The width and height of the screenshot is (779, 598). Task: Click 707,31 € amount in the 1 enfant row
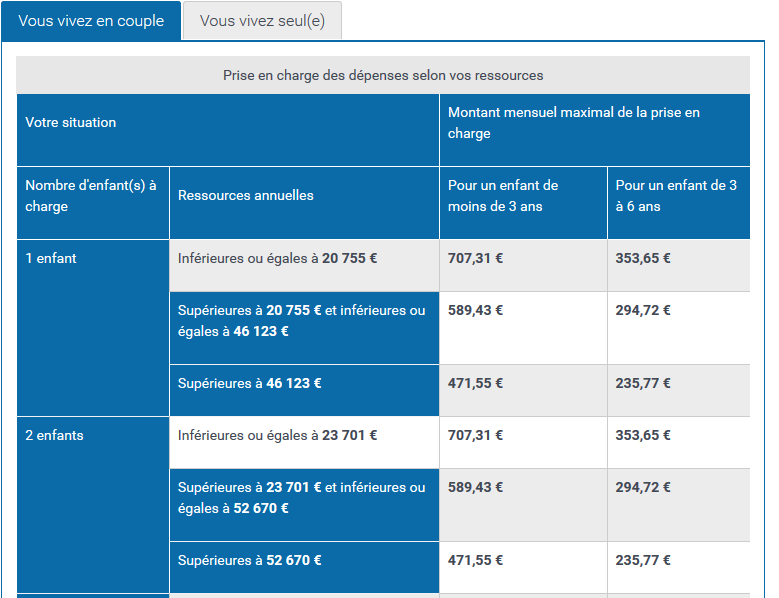476,258
